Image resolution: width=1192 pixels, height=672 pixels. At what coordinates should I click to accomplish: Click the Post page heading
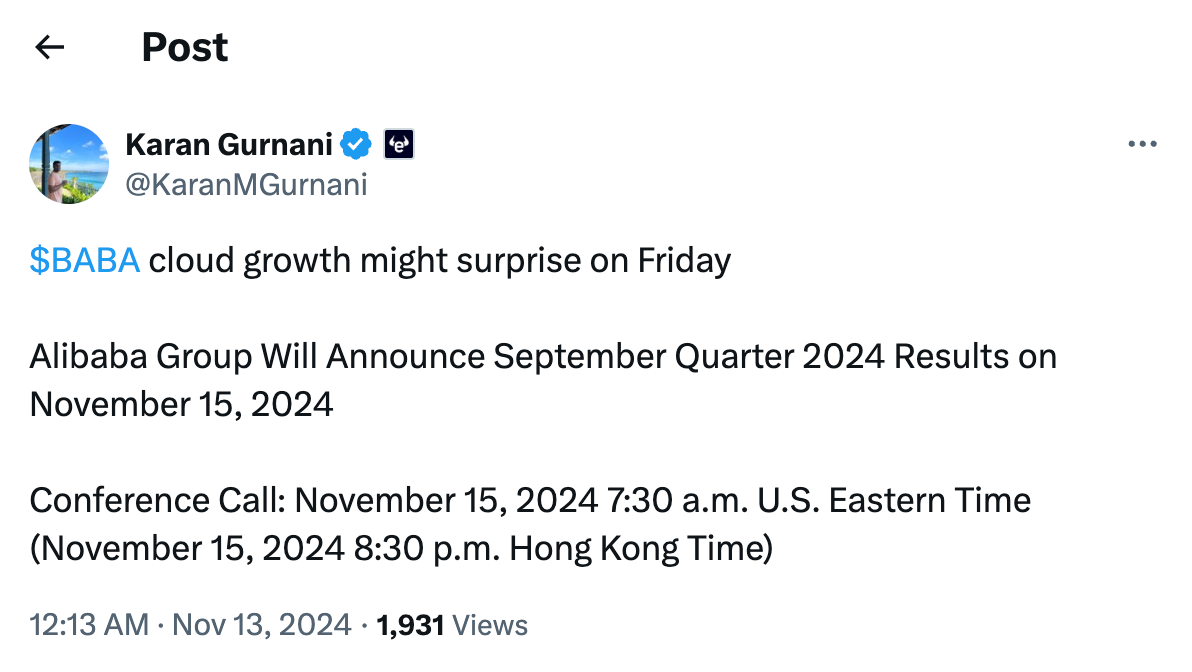click(185, 47)
